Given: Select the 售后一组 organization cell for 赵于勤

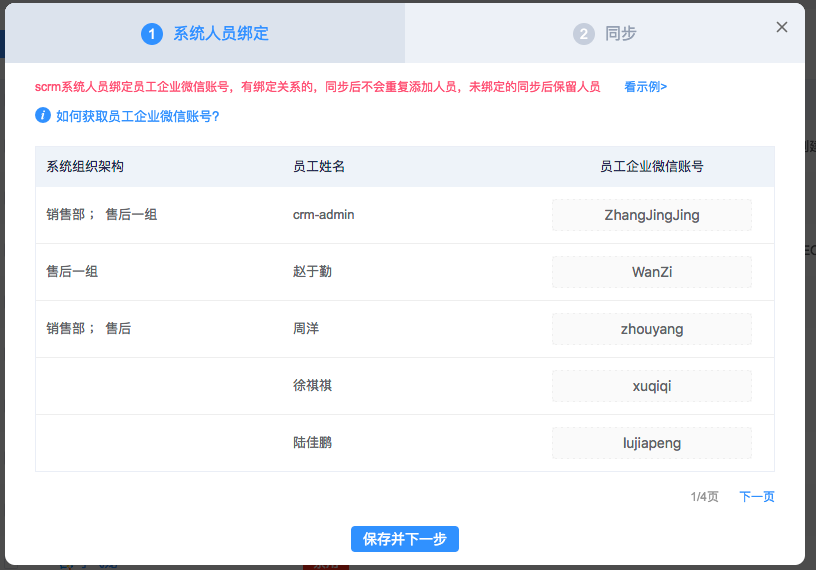Looking at the screenshot, I should tap(72, 272).
